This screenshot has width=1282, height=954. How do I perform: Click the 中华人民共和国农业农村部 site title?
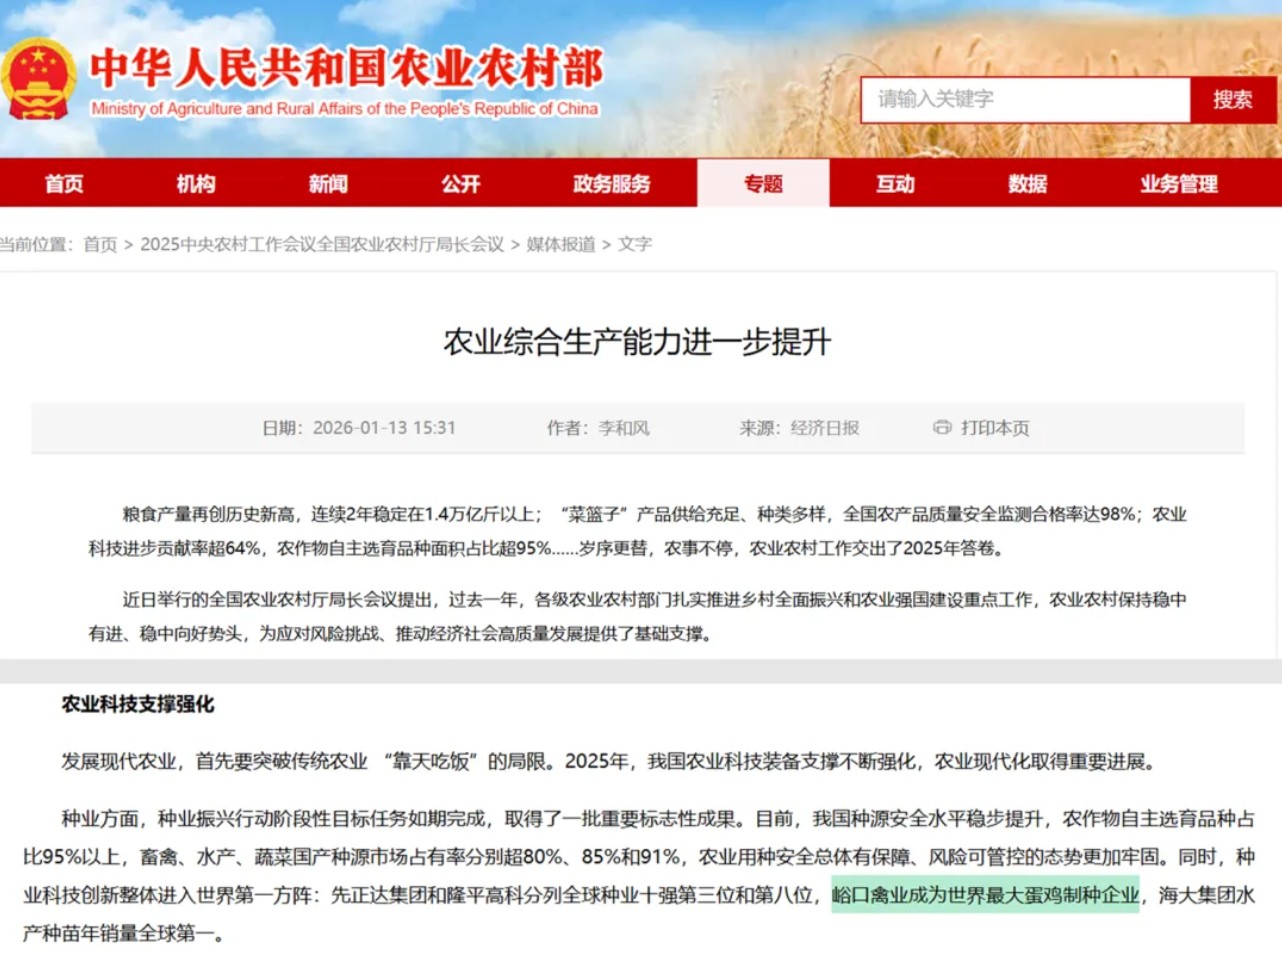346,70
